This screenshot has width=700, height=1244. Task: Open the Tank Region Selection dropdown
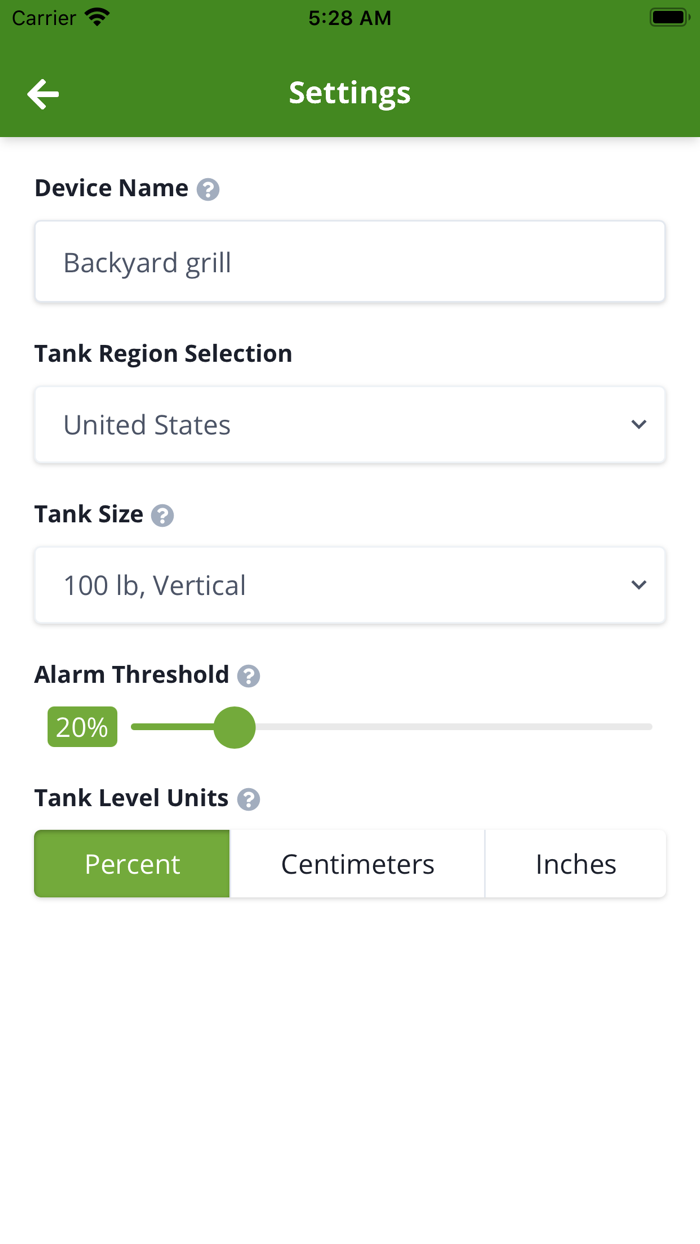click(x=350, y=425)
